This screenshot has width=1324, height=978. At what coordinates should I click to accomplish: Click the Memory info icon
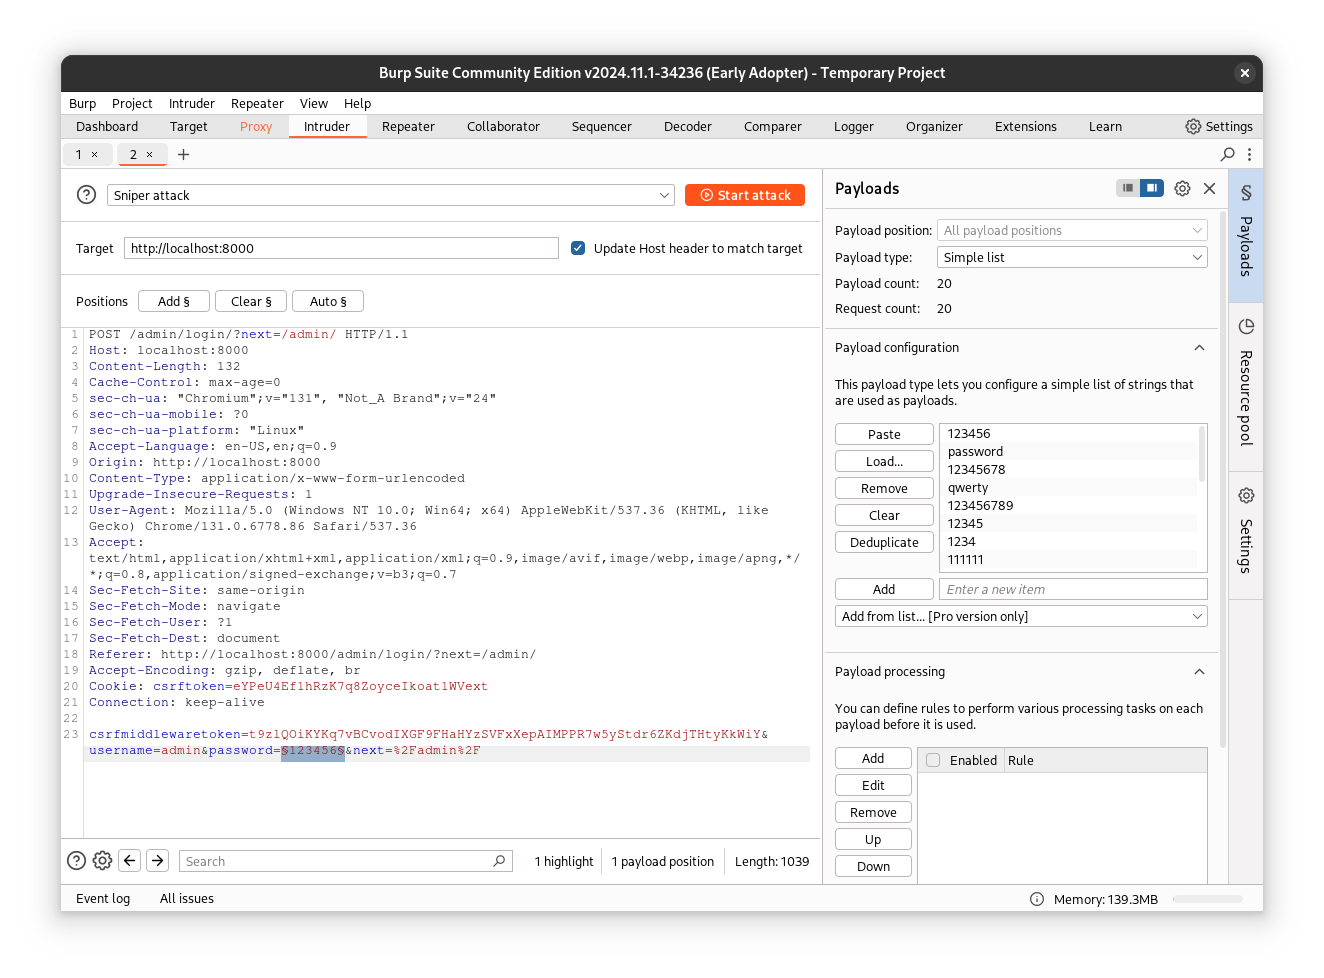click(1037, 899)
